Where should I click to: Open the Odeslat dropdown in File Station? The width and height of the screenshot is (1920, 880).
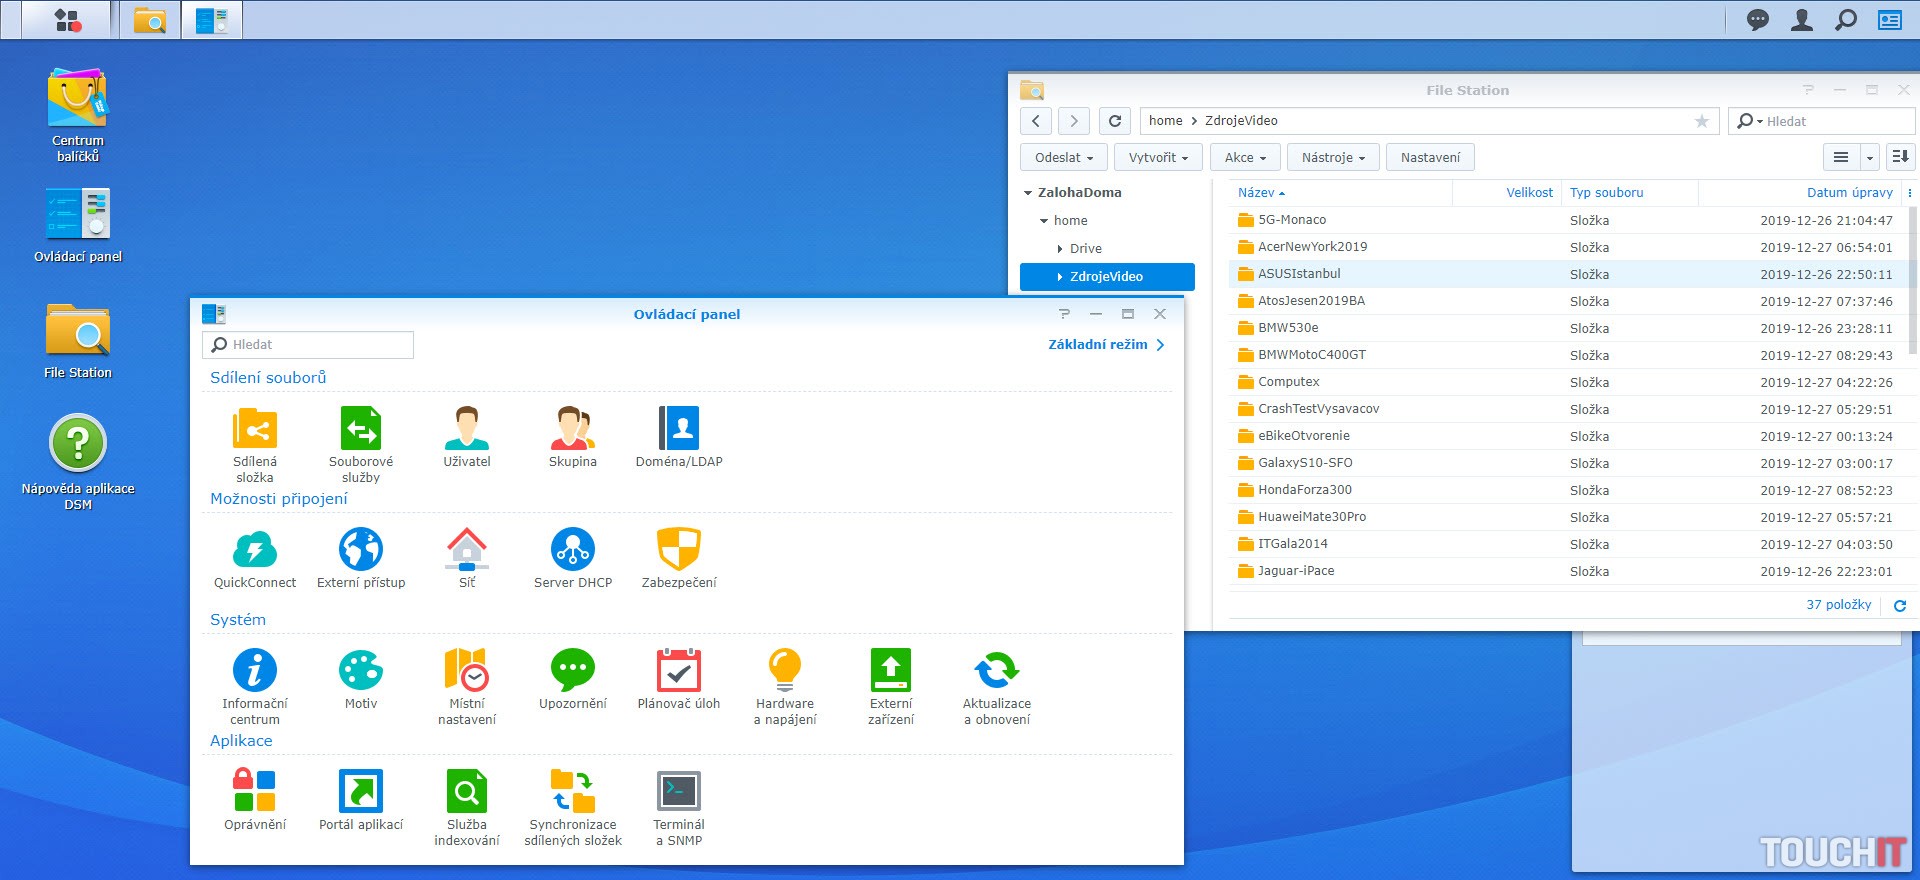click(1063, 158)
